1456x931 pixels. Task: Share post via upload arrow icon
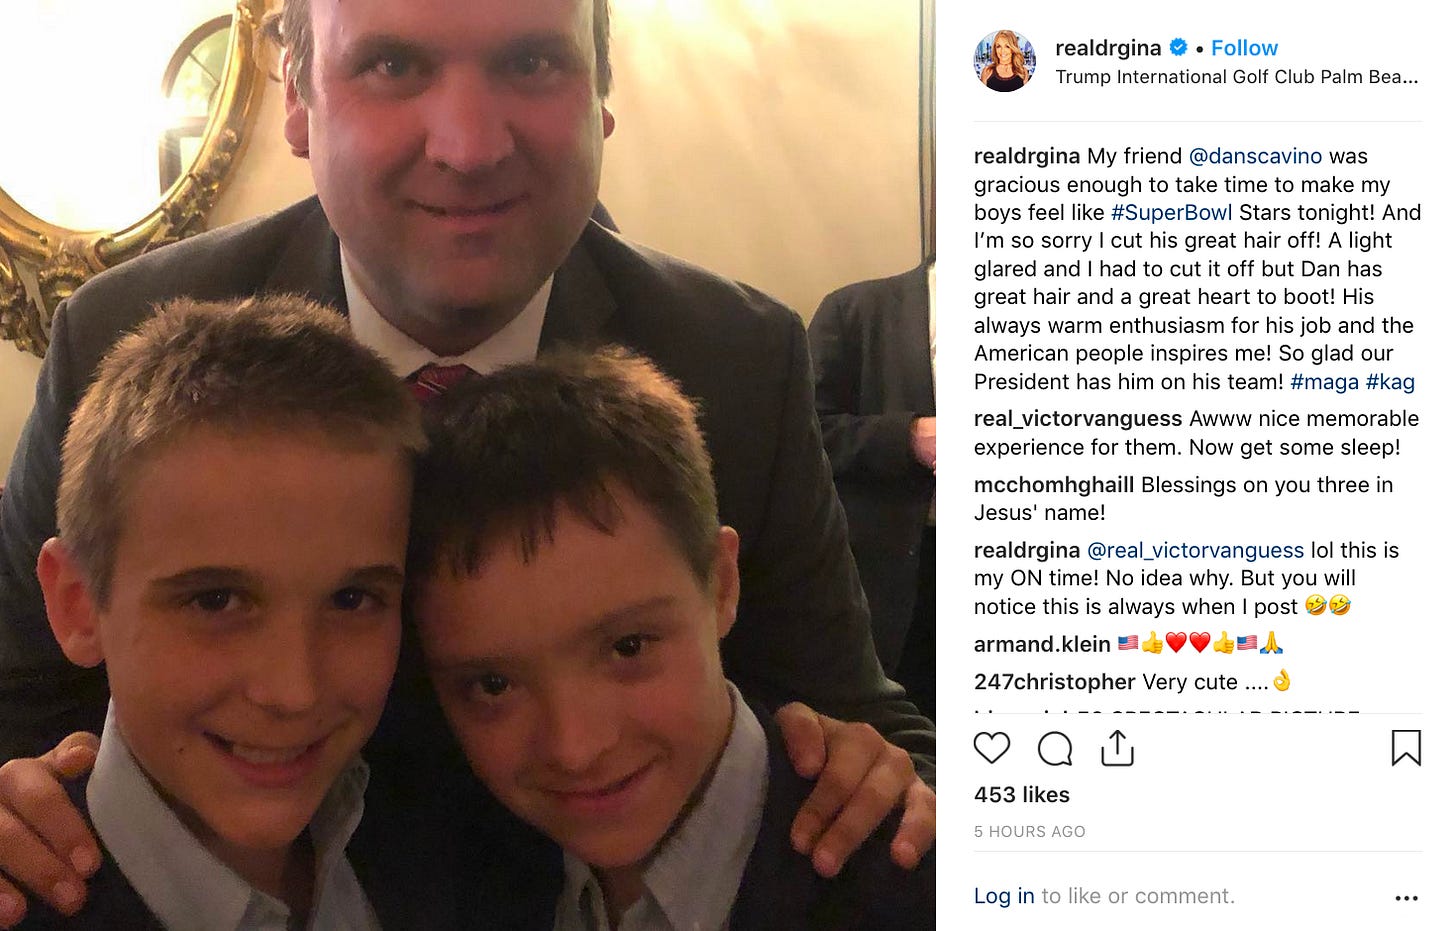pos(1117,748)
